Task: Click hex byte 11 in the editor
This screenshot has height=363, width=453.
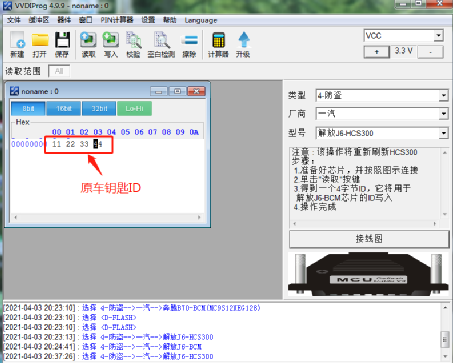Action: pyautogui.click(x=57, y=144)
